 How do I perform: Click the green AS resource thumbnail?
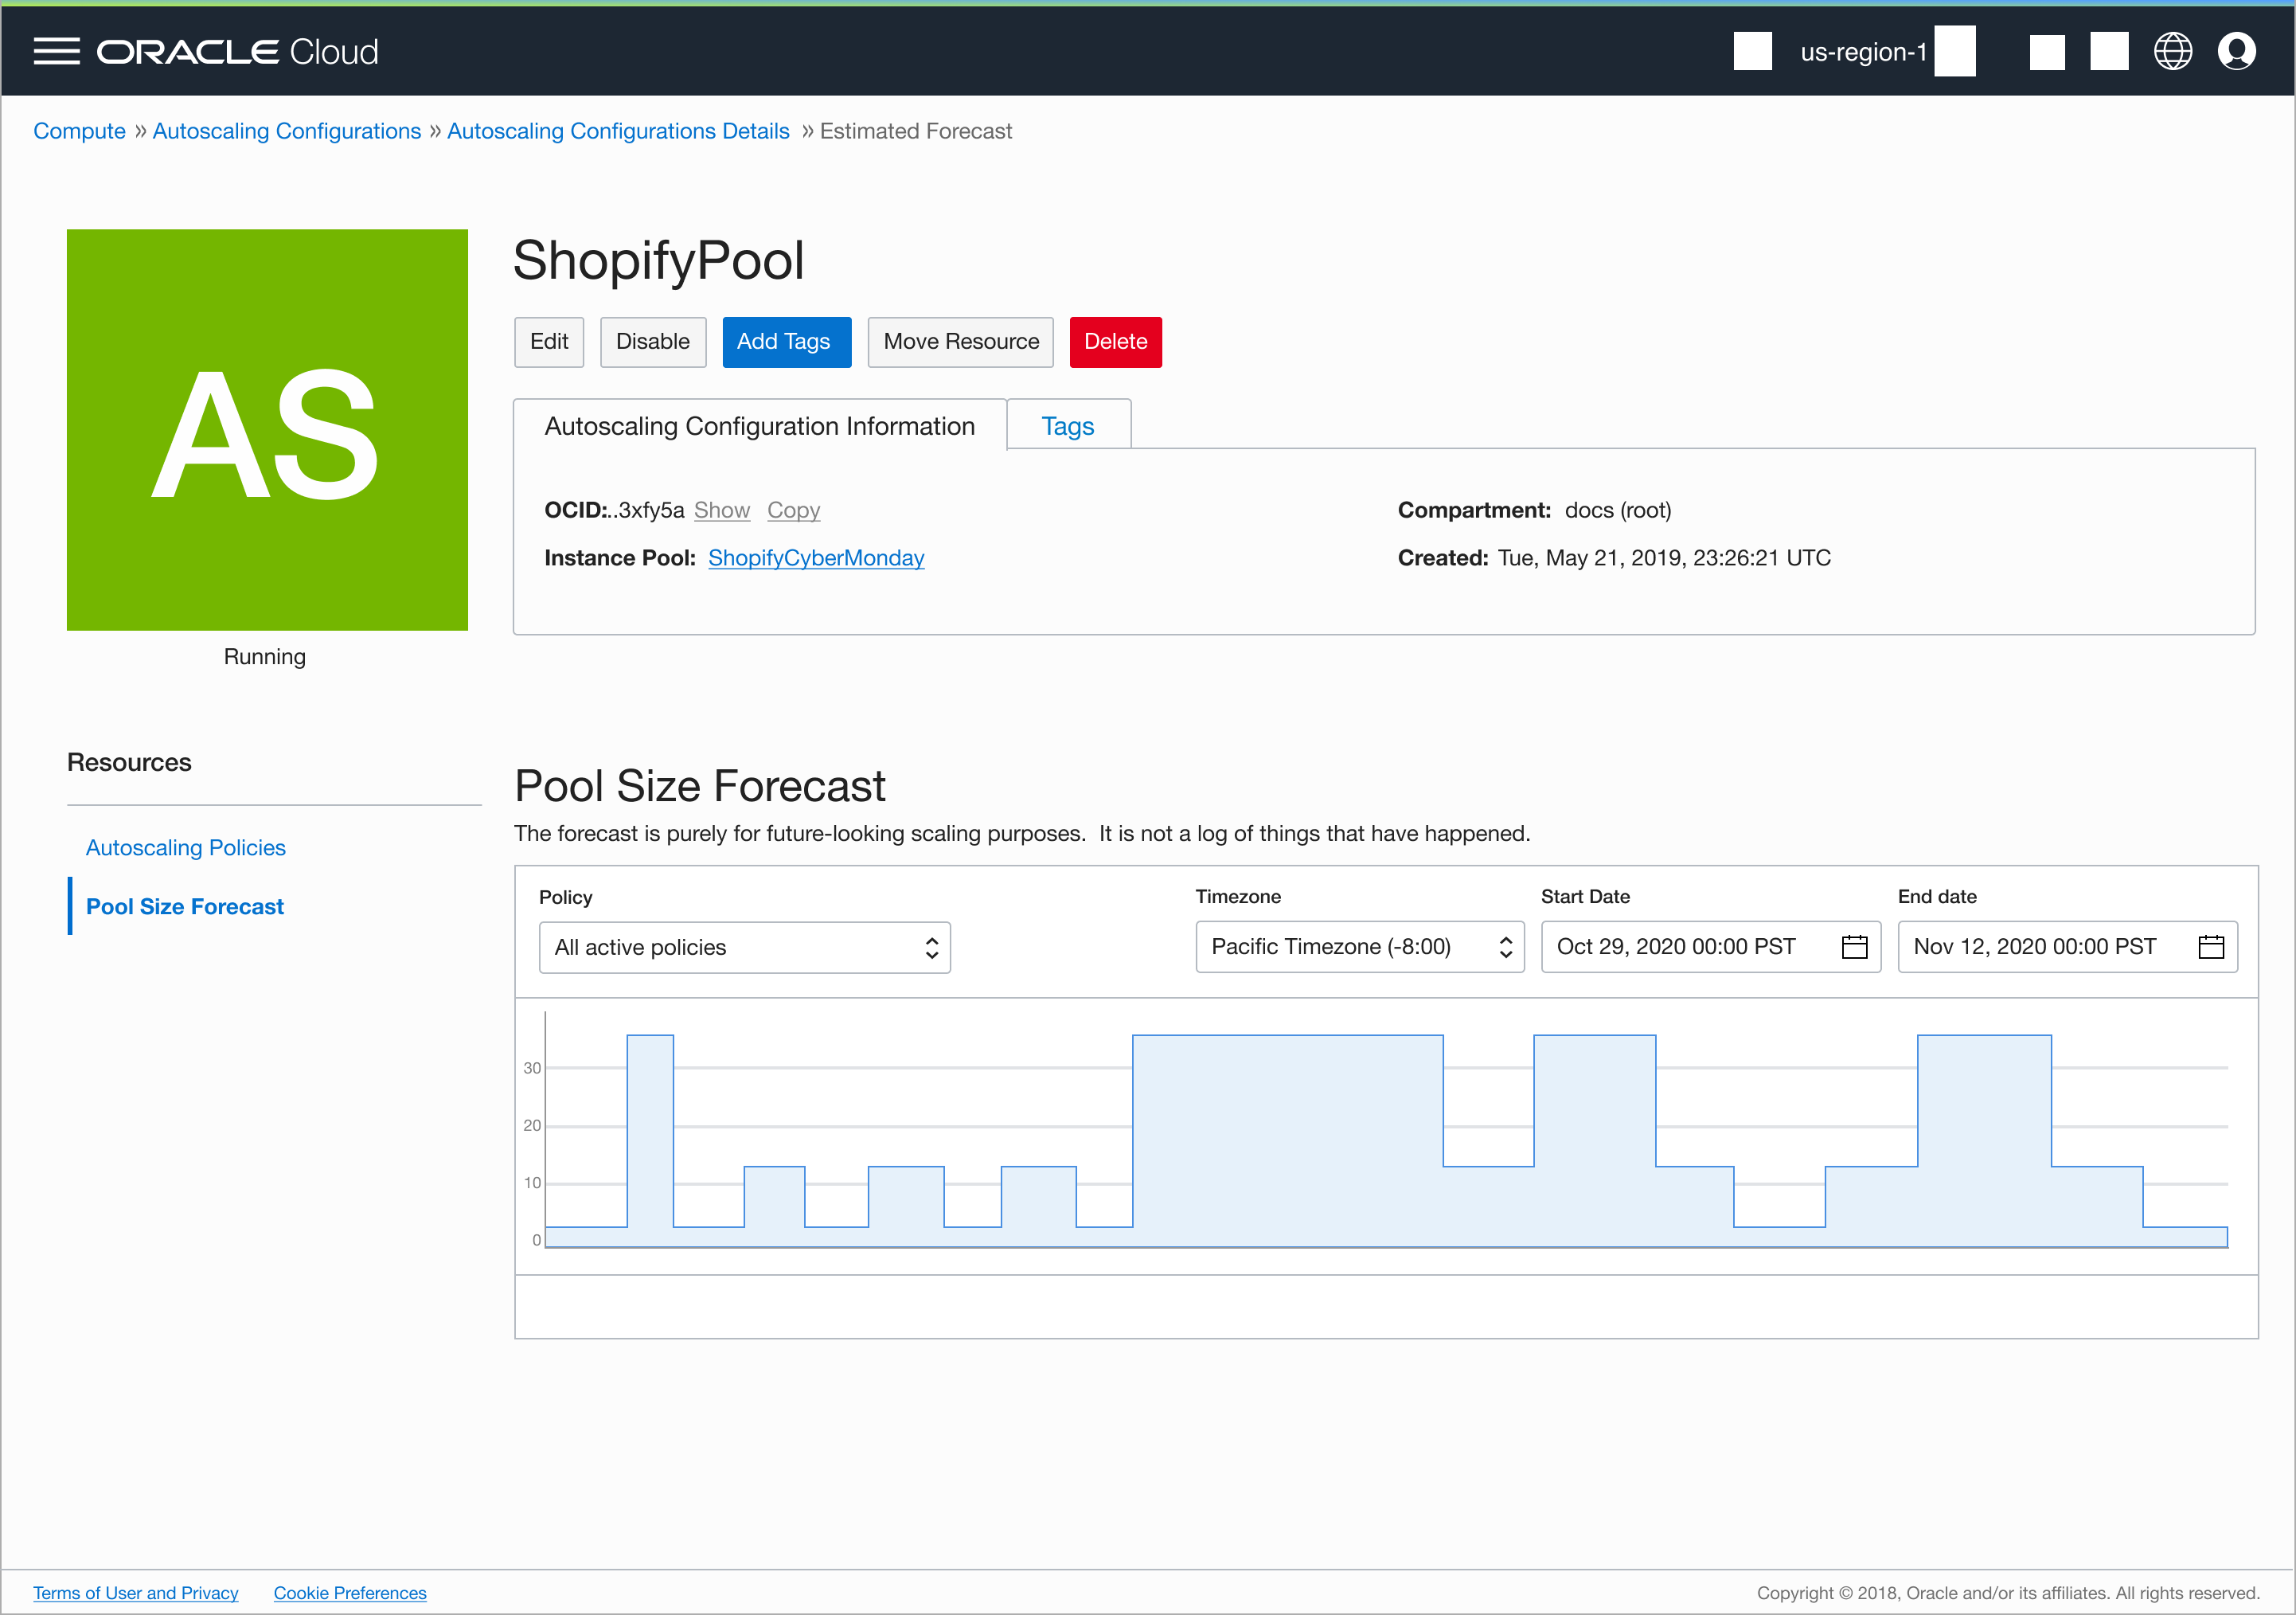267,430
